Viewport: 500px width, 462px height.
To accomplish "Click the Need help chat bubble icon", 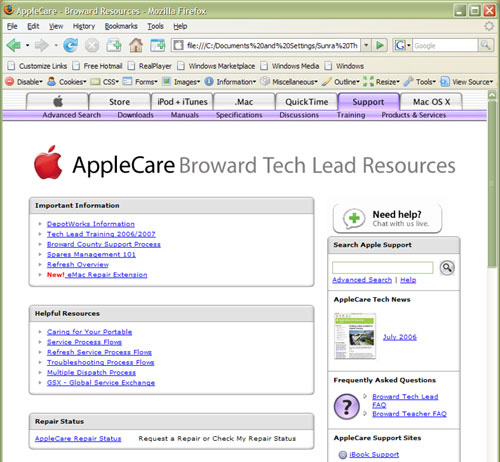I will (354, 219).
